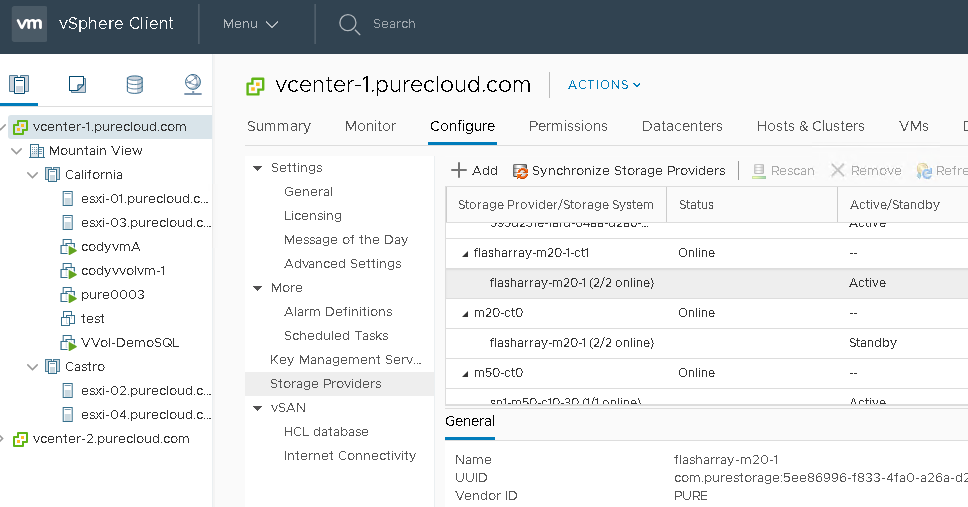Screen dimensions: 968x507
Task: Collapse the California cluster node
Action: 32,175
